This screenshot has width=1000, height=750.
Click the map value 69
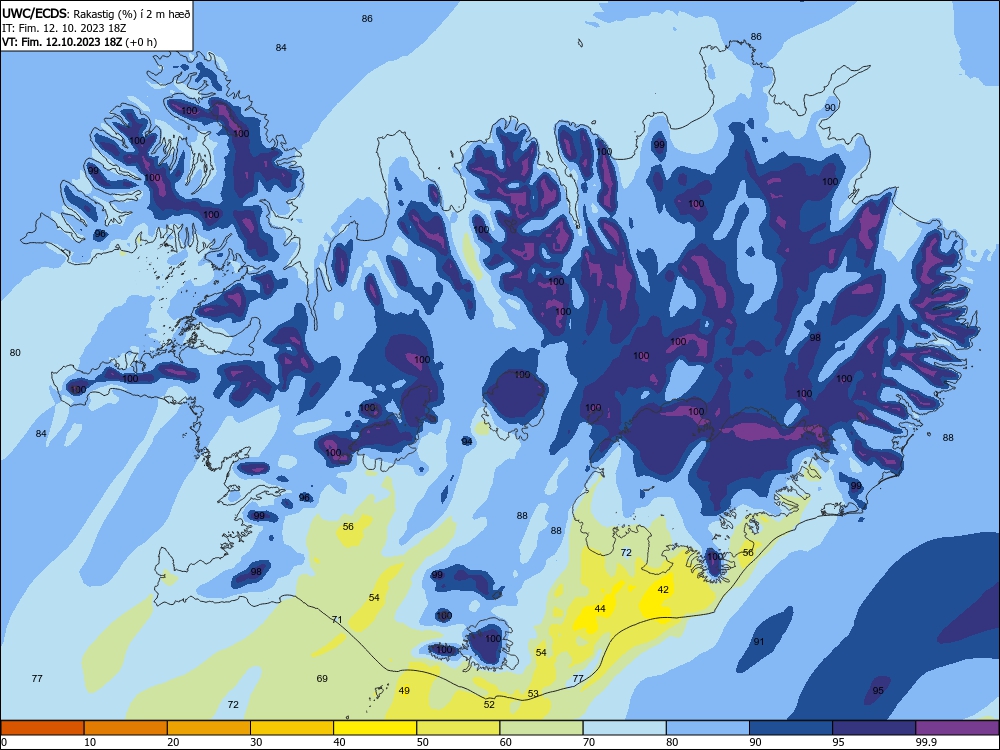322,678
